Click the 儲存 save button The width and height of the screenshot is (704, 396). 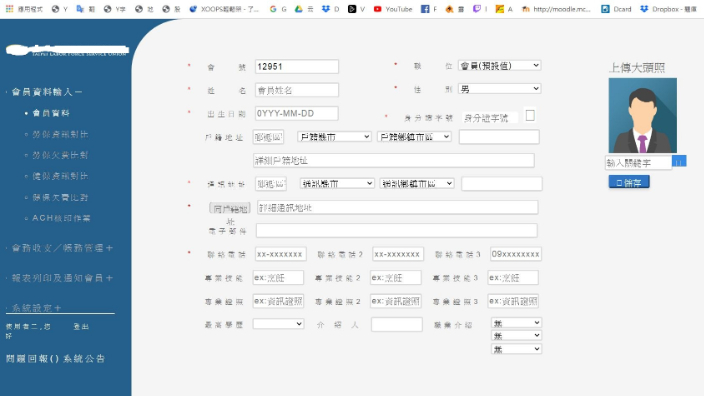[x=629, y=182]
